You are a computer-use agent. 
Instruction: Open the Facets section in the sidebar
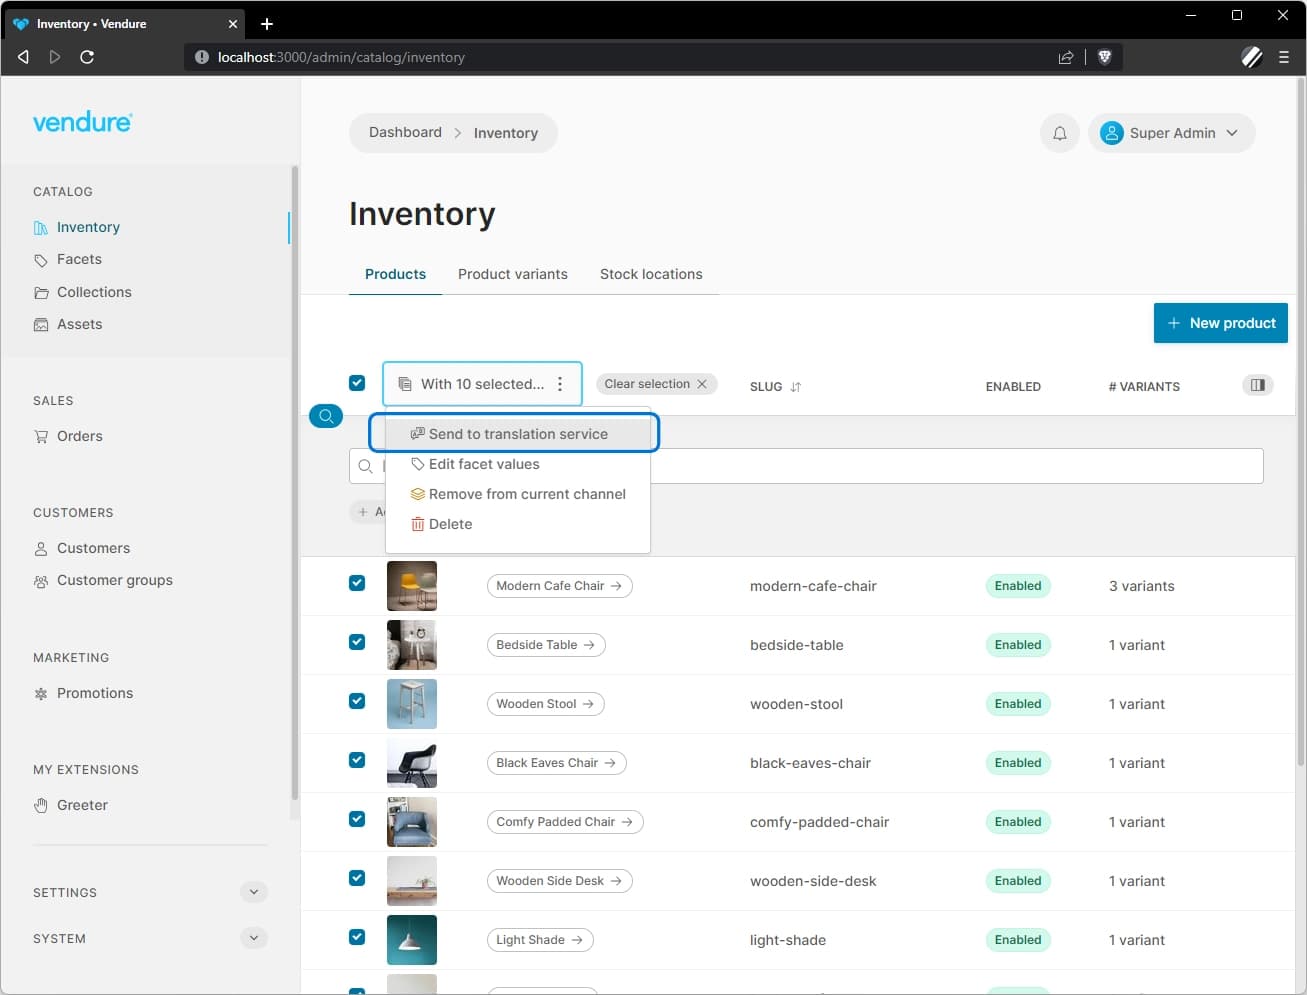(x=78, y=259)
